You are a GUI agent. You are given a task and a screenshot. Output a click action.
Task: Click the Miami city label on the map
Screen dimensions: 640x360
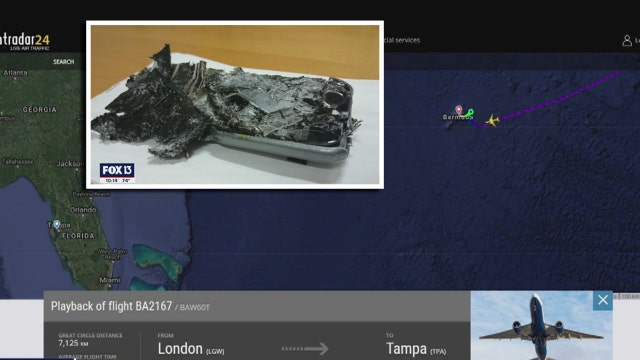(x=110, y=280)
